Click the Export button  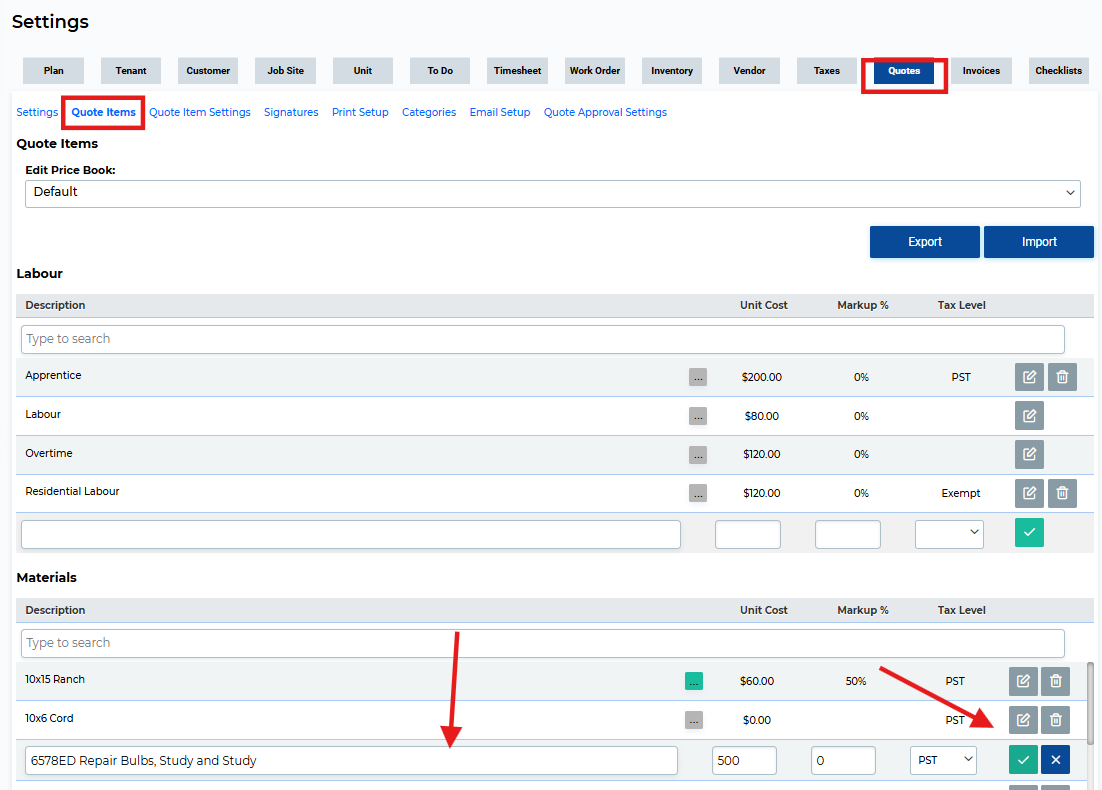pos(924,242)
